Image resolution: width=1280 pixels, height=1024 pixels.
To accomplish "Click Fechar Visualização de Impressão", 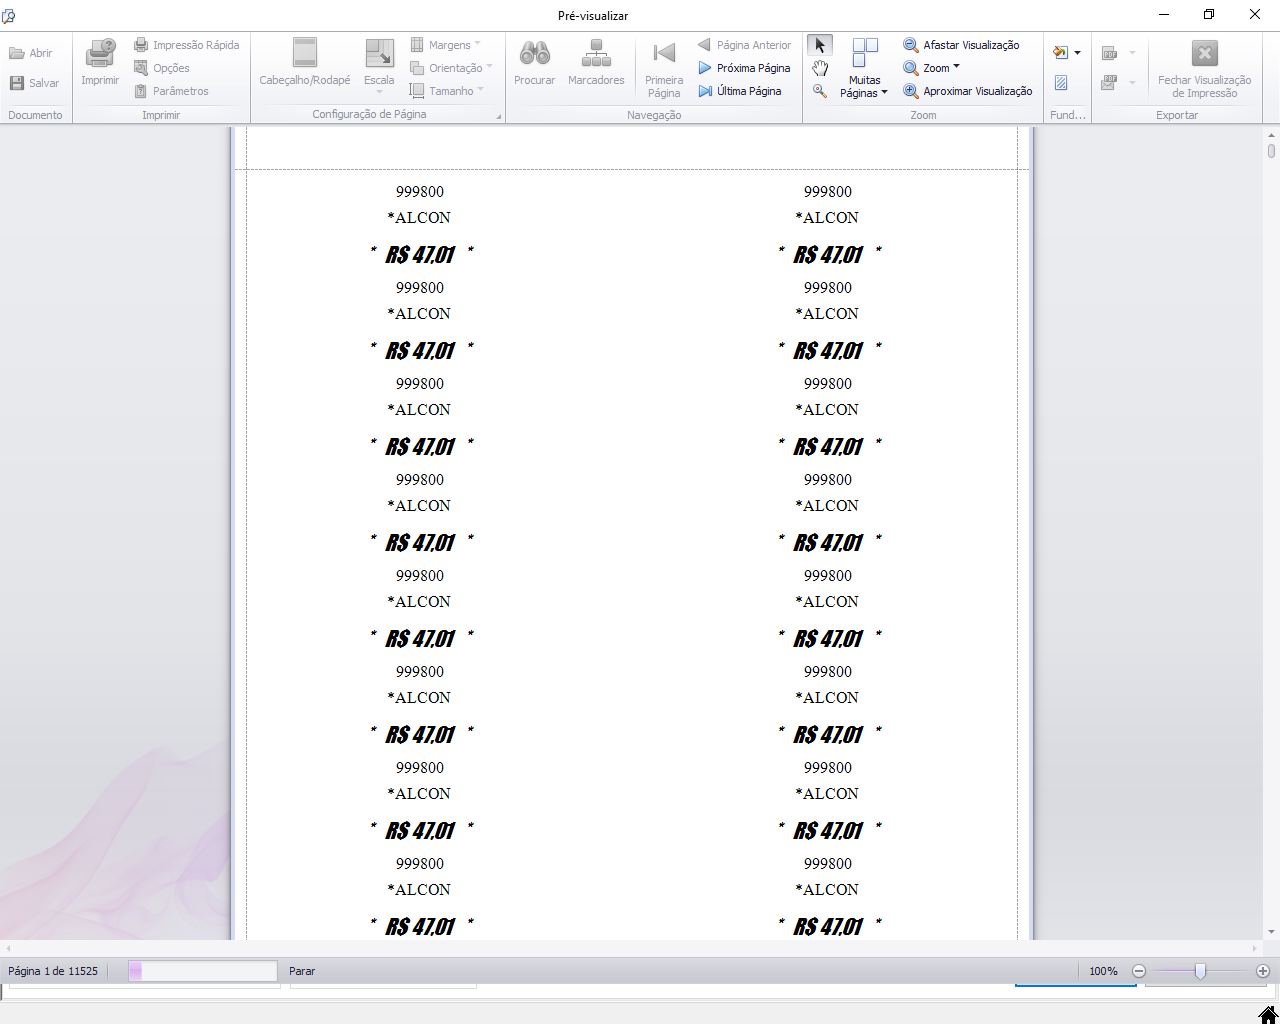I will pyautogui.click(x=1204, y=69).
